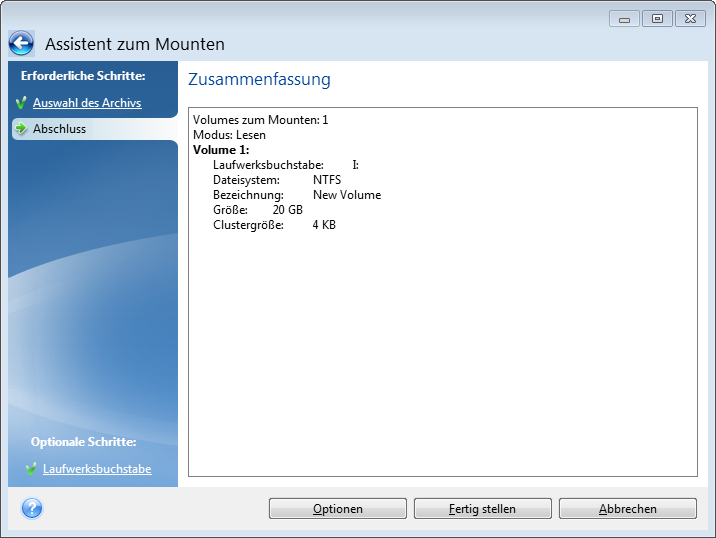The width and height of the screenshot is (716, 538).
Task: Close the mount wizard window
Action: (x=690, y=19)
